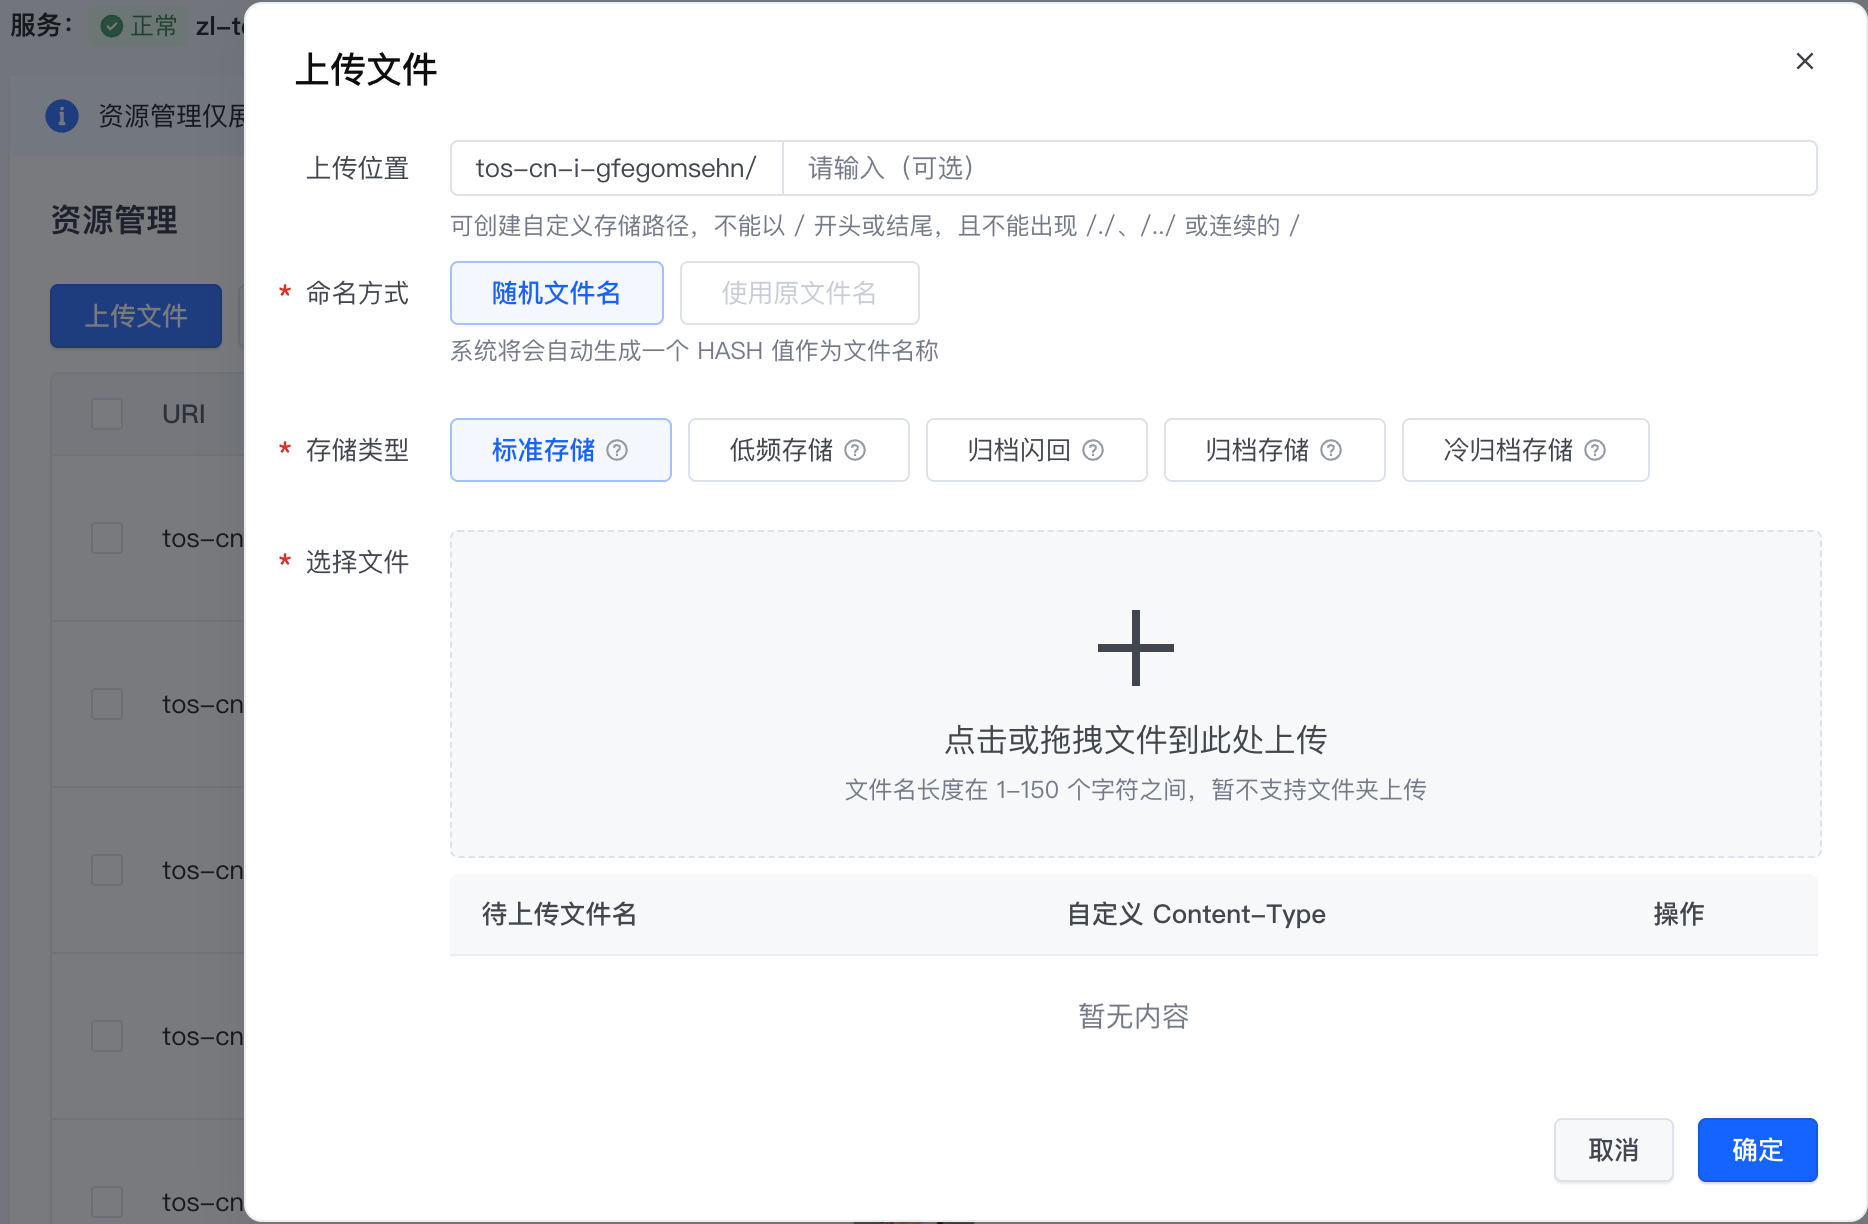Select 随机文件名 naming option
The width and height of the screenshot is (1868, 1224).
556,293
